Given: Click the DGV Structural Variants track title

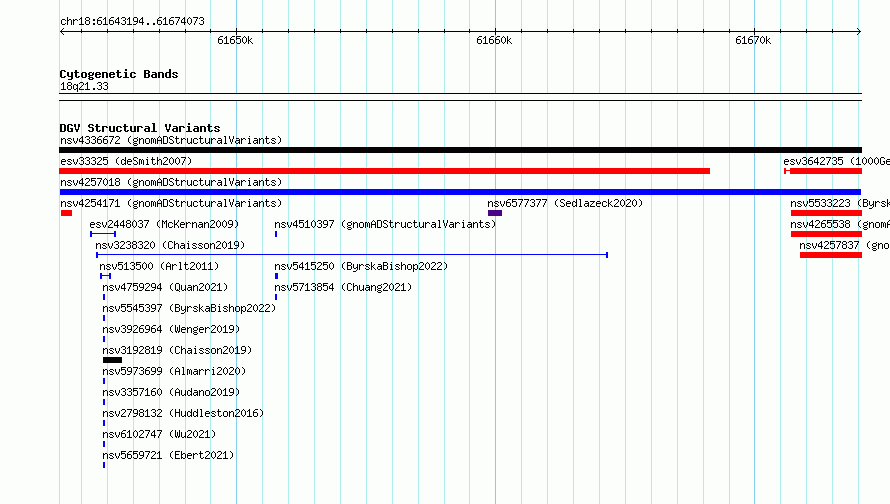Looking at the screenshot, I should (x=140, y=128).
